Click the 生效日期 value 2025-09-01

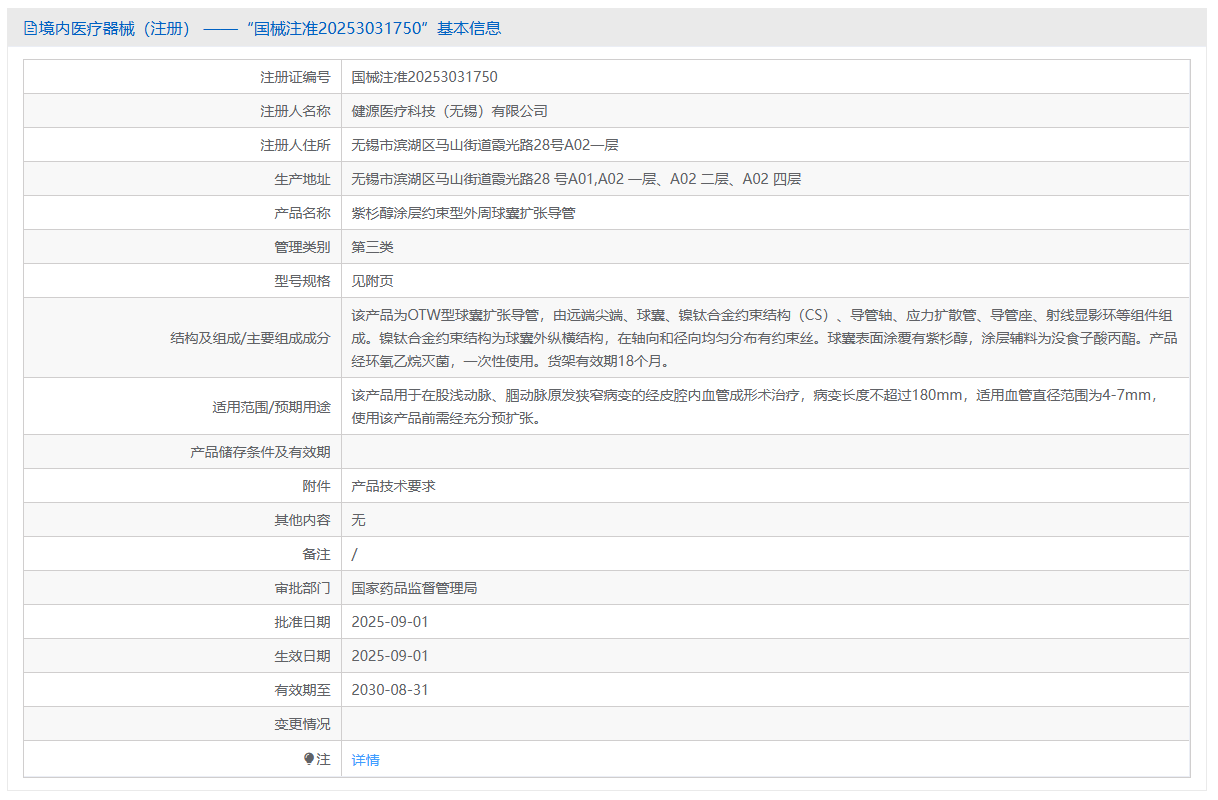tap(390, 656)
